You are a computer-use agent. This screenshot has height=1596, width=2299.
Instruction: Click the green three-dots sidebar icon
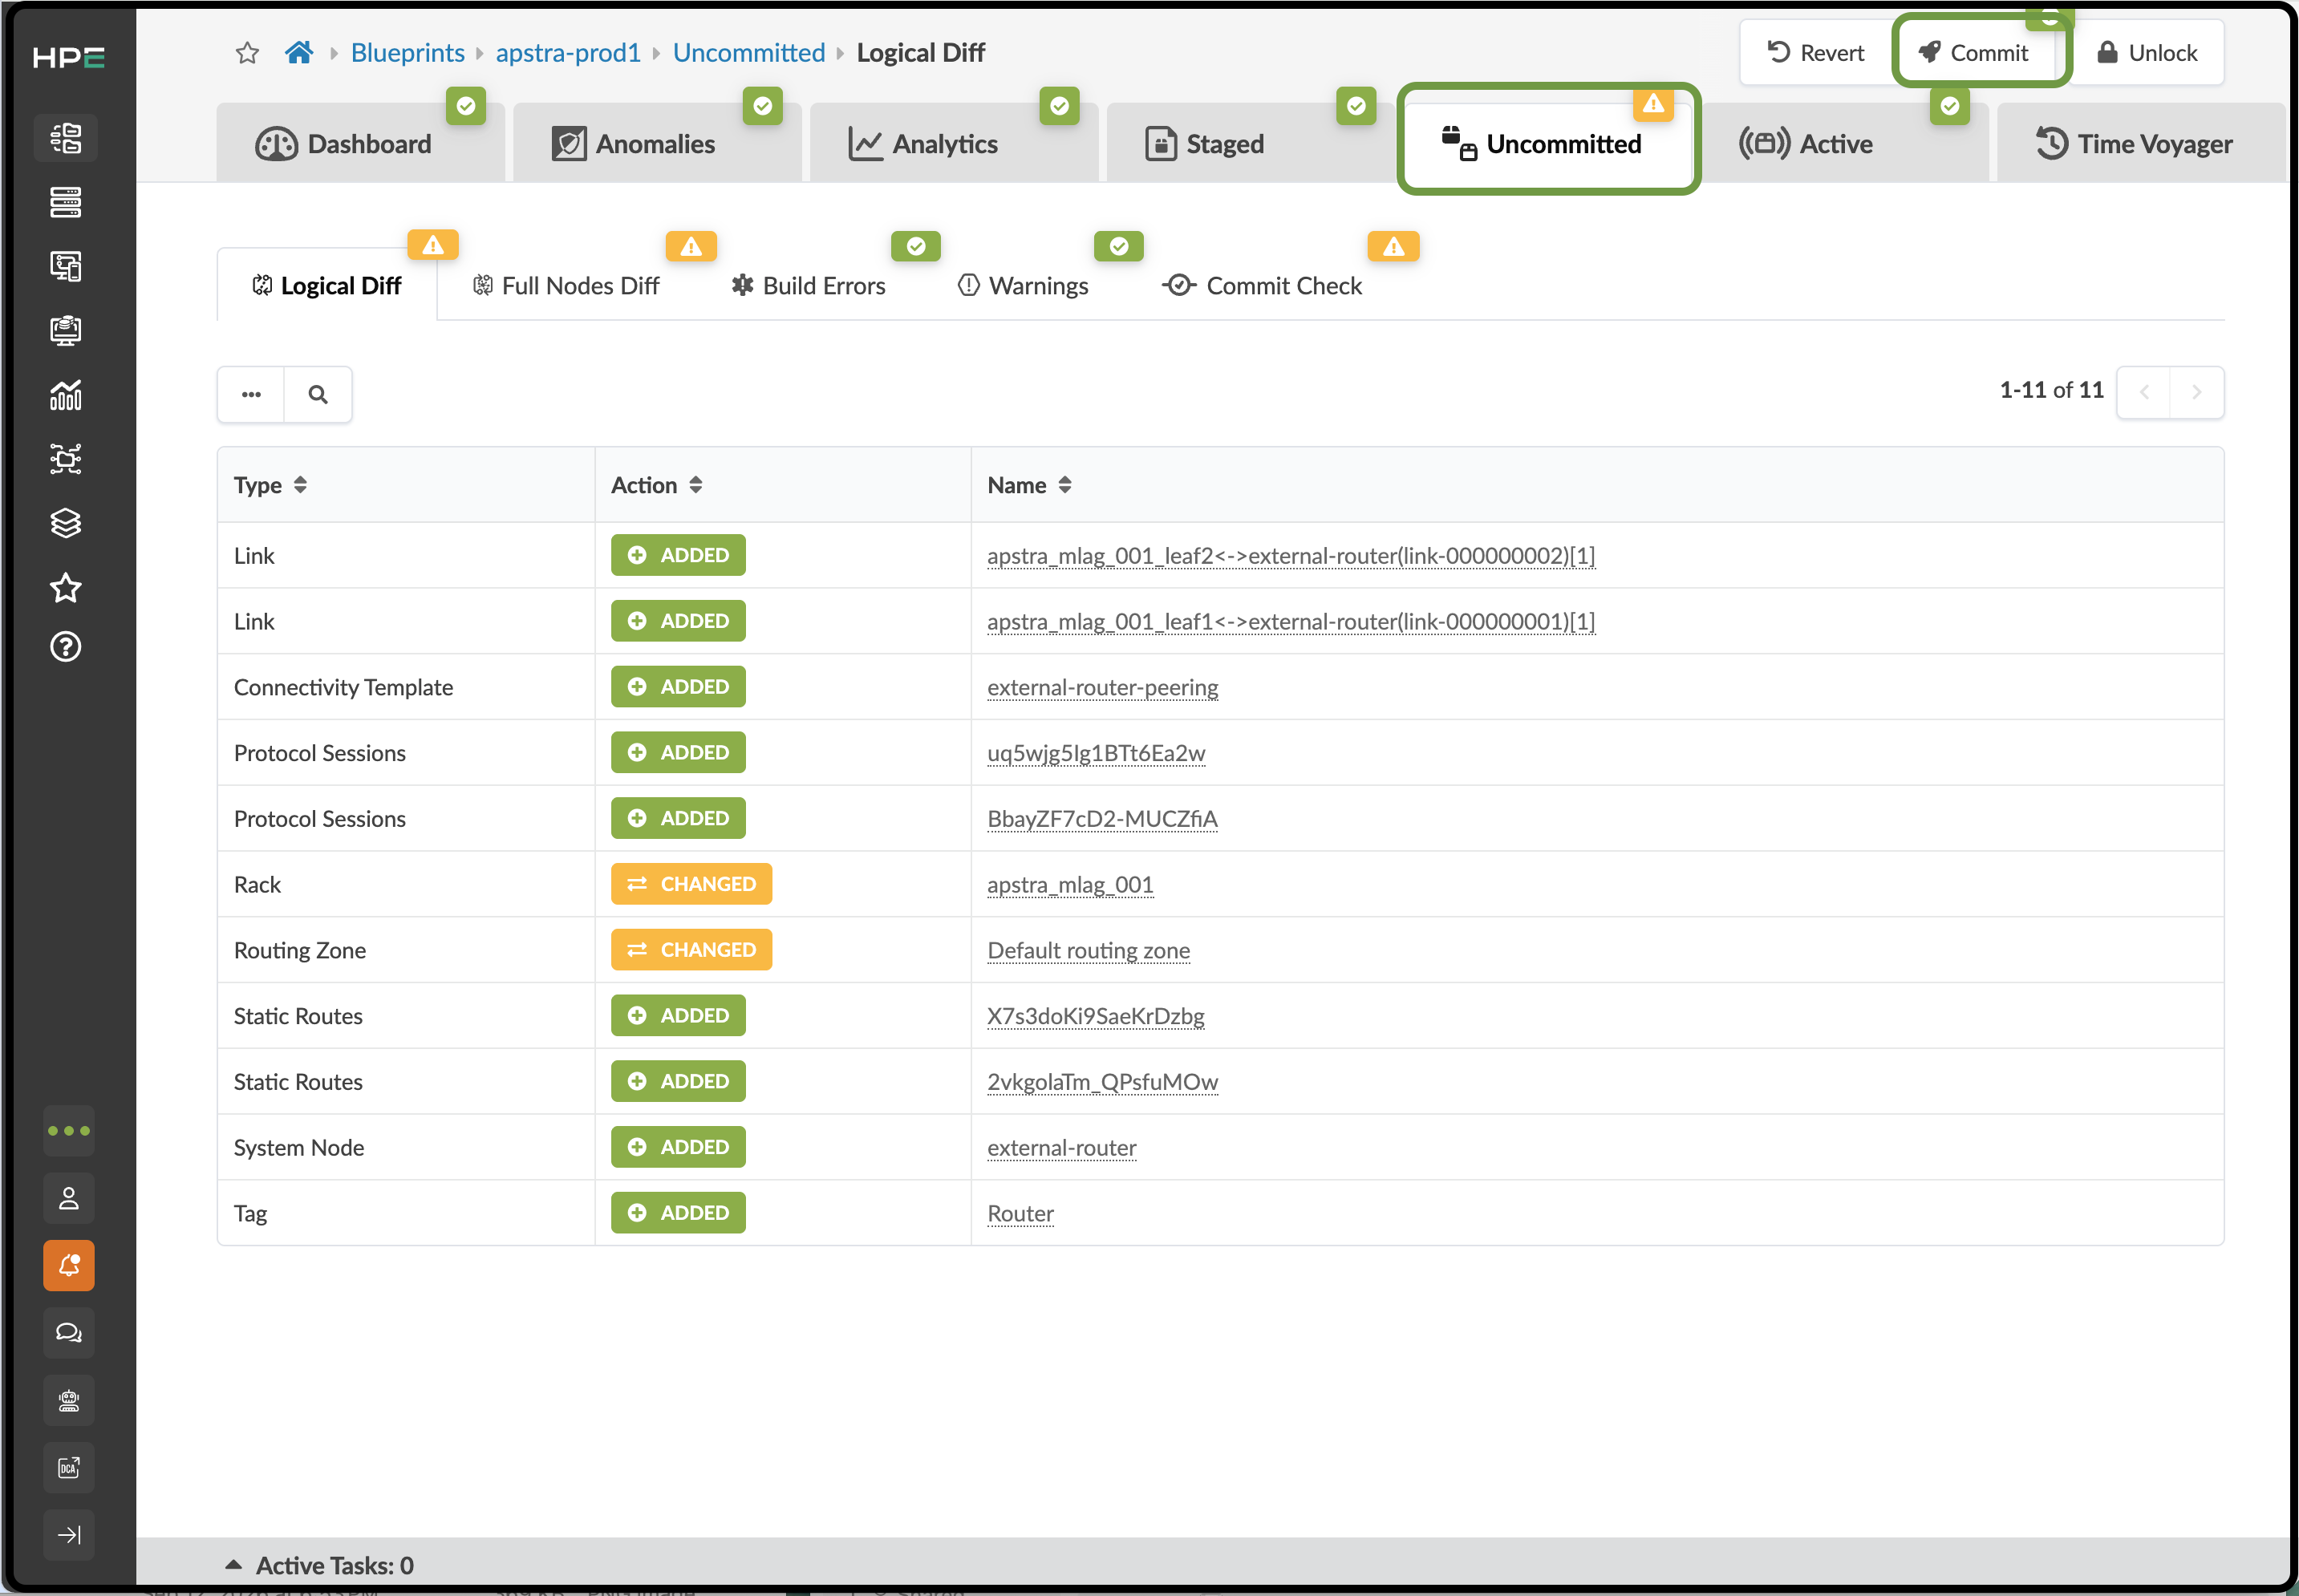(69, 1131)
